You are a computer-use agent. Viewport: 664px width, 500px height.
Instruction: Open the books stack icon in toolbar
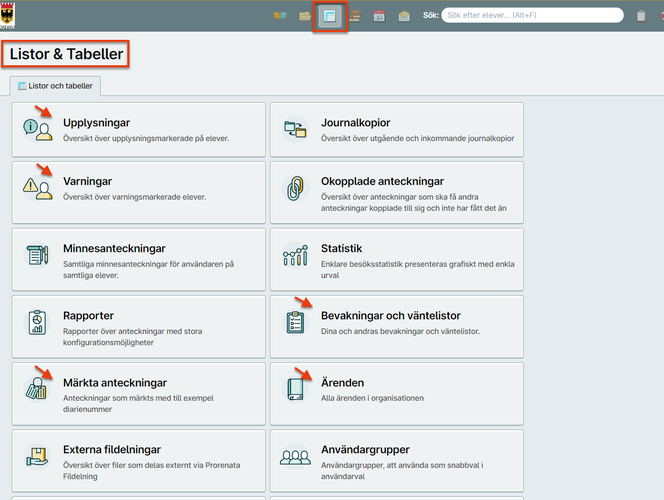coord(355,16)
